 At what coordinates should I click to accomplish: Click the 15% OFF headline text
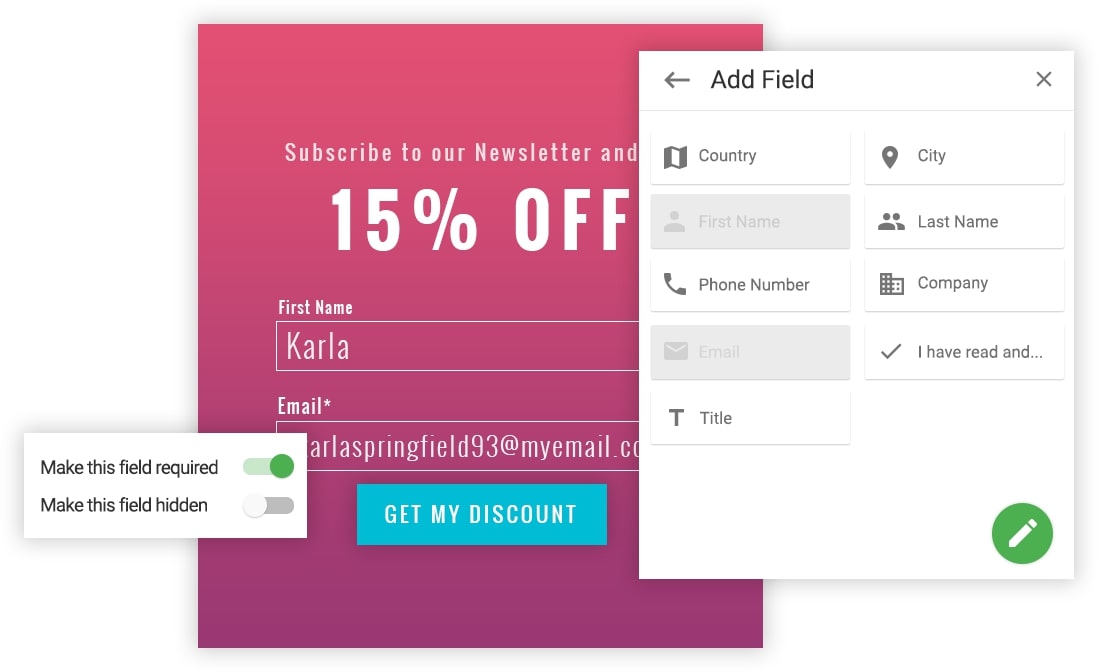coord(481,219)
